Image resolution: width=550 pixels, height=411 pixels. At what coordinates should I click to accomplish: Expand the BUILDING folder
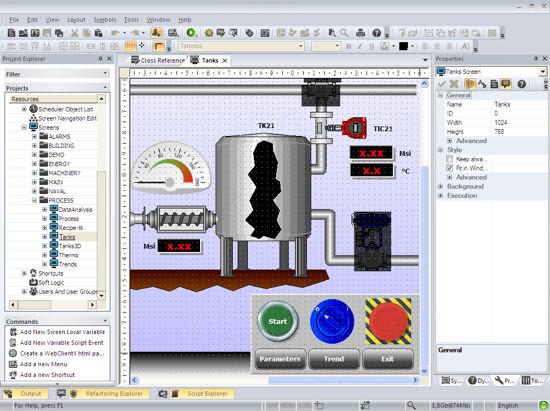34,146
